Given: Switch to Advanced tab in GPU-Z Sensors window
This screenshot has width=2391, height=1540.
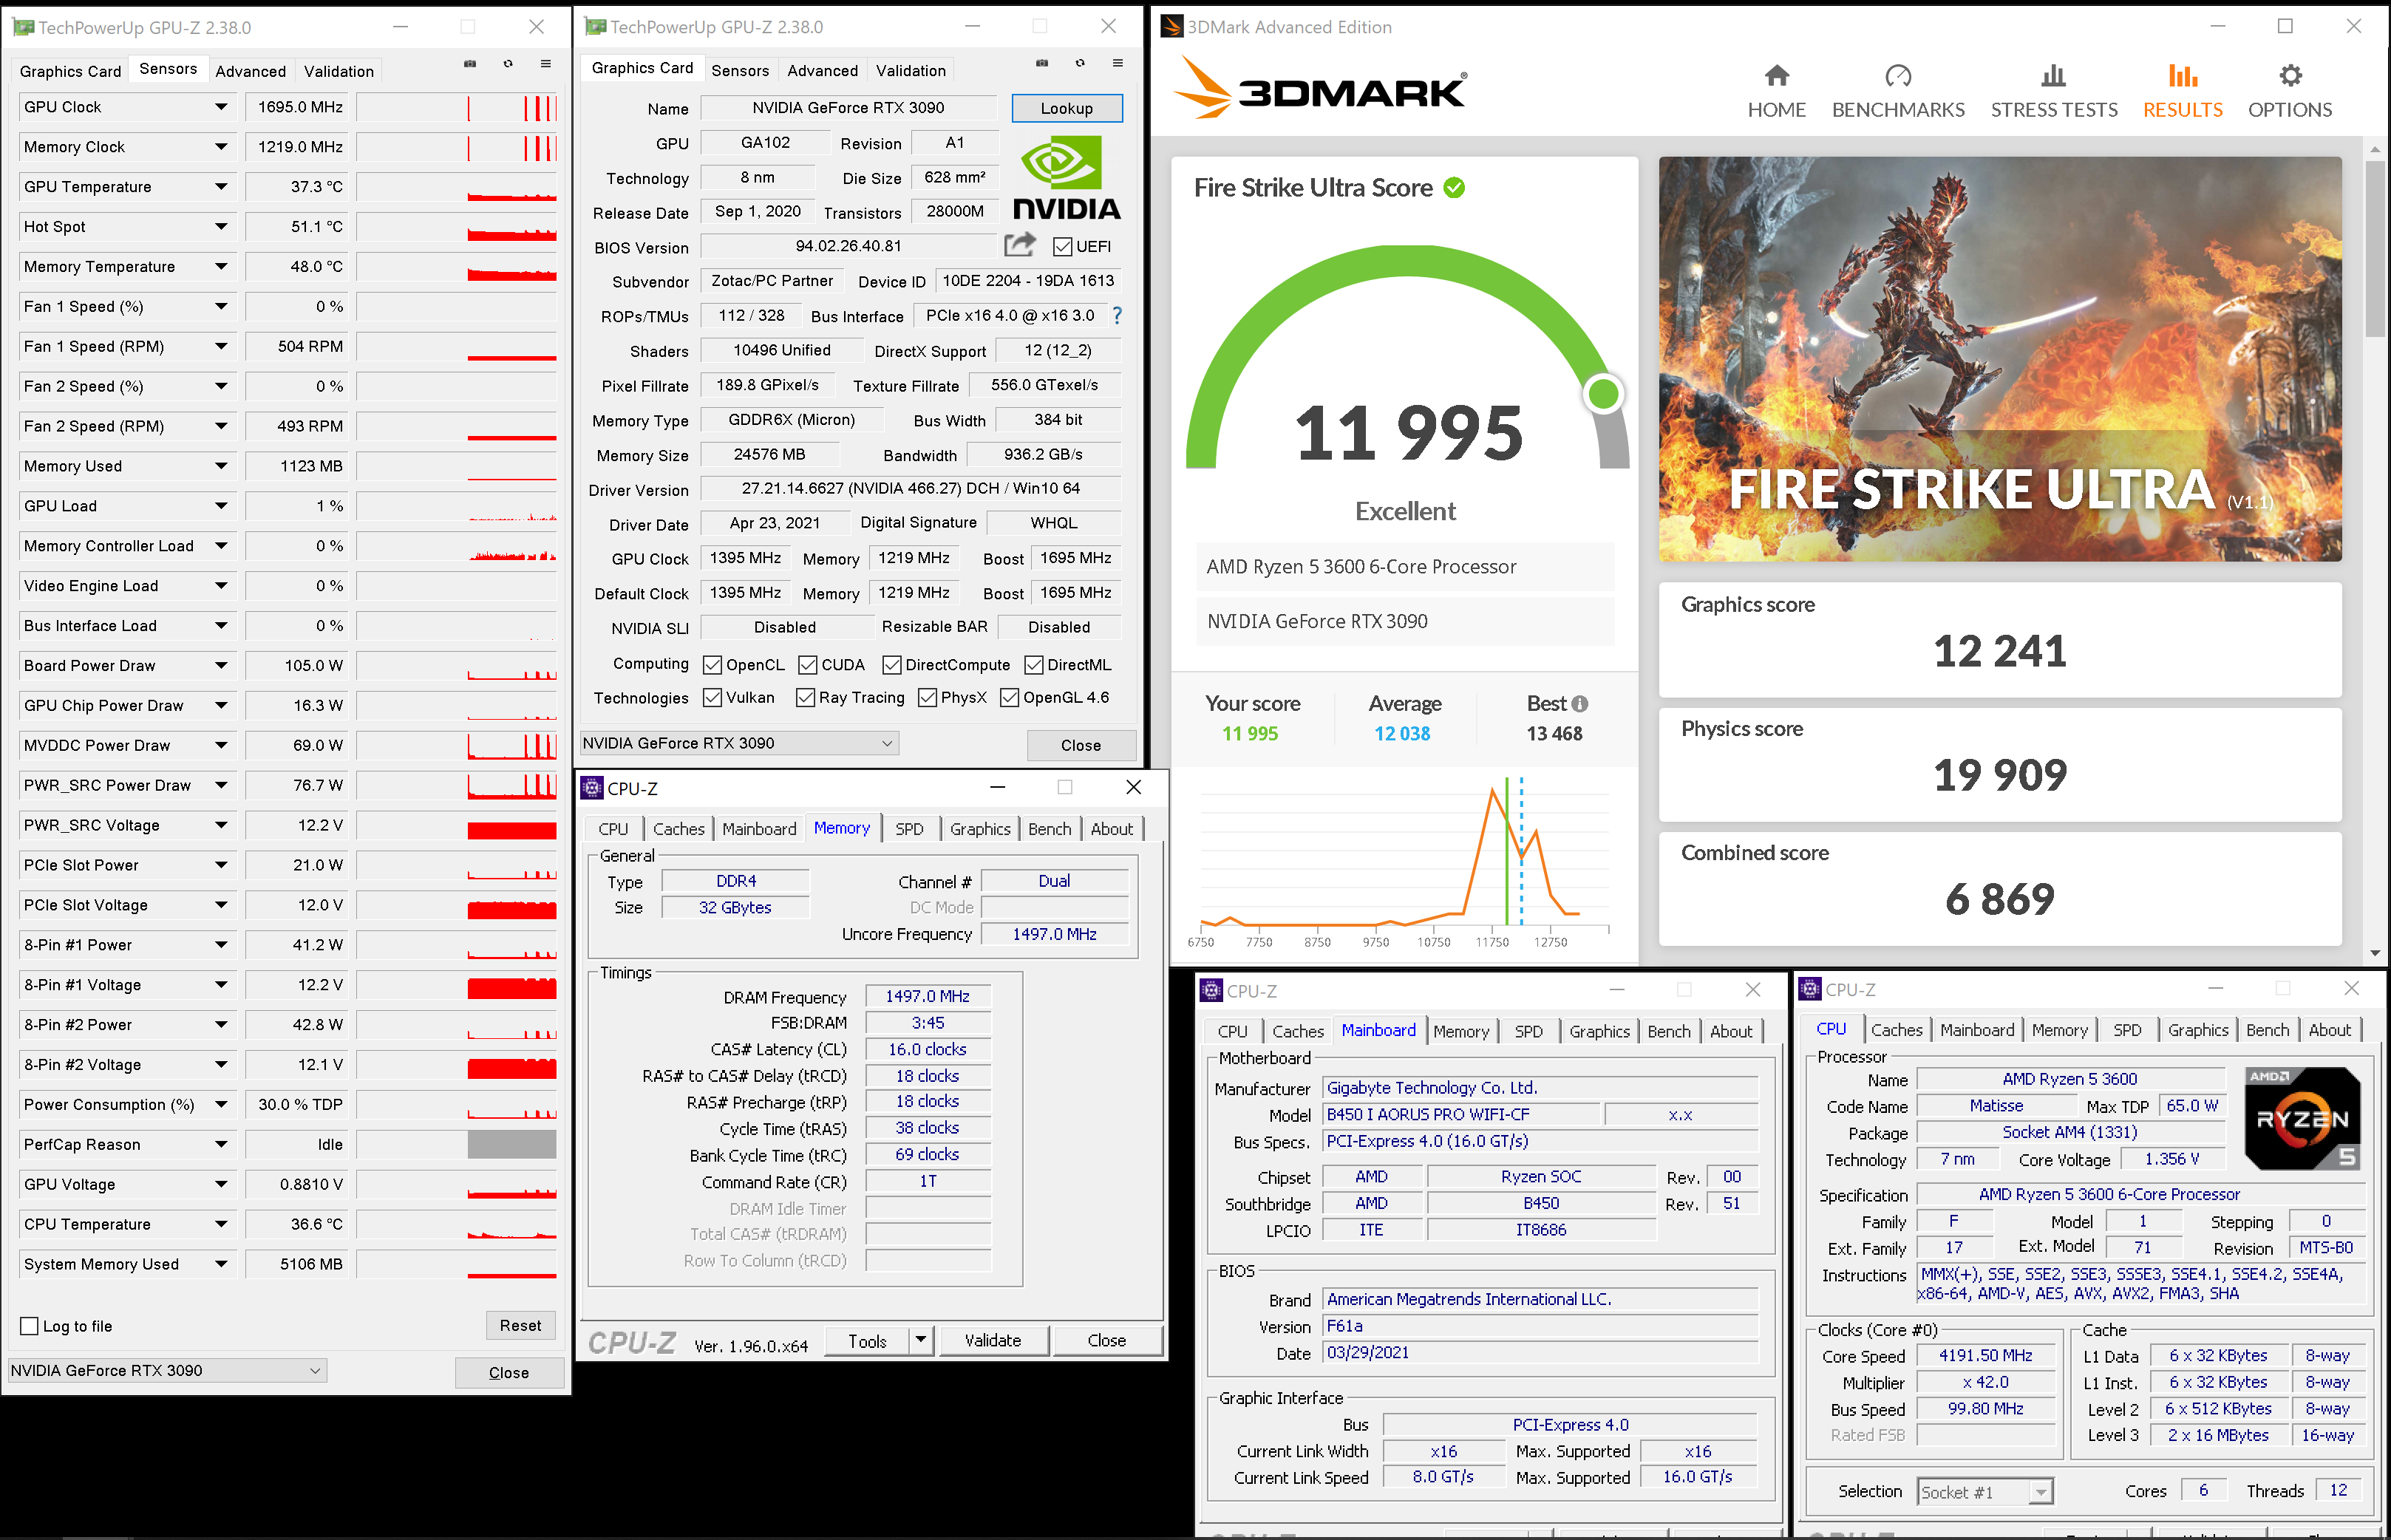Looking at the screenshot, I should [250, 71].
